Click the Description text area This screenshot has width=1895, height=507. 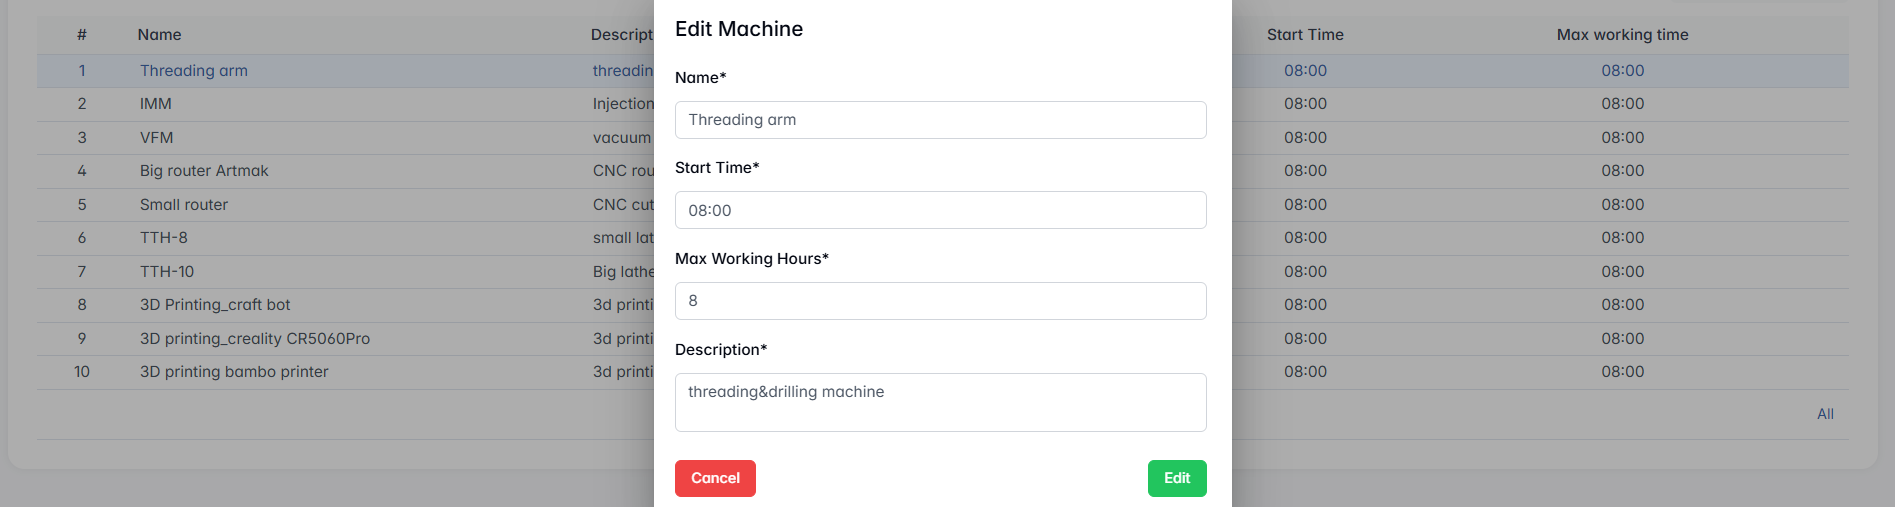(940, 402)
